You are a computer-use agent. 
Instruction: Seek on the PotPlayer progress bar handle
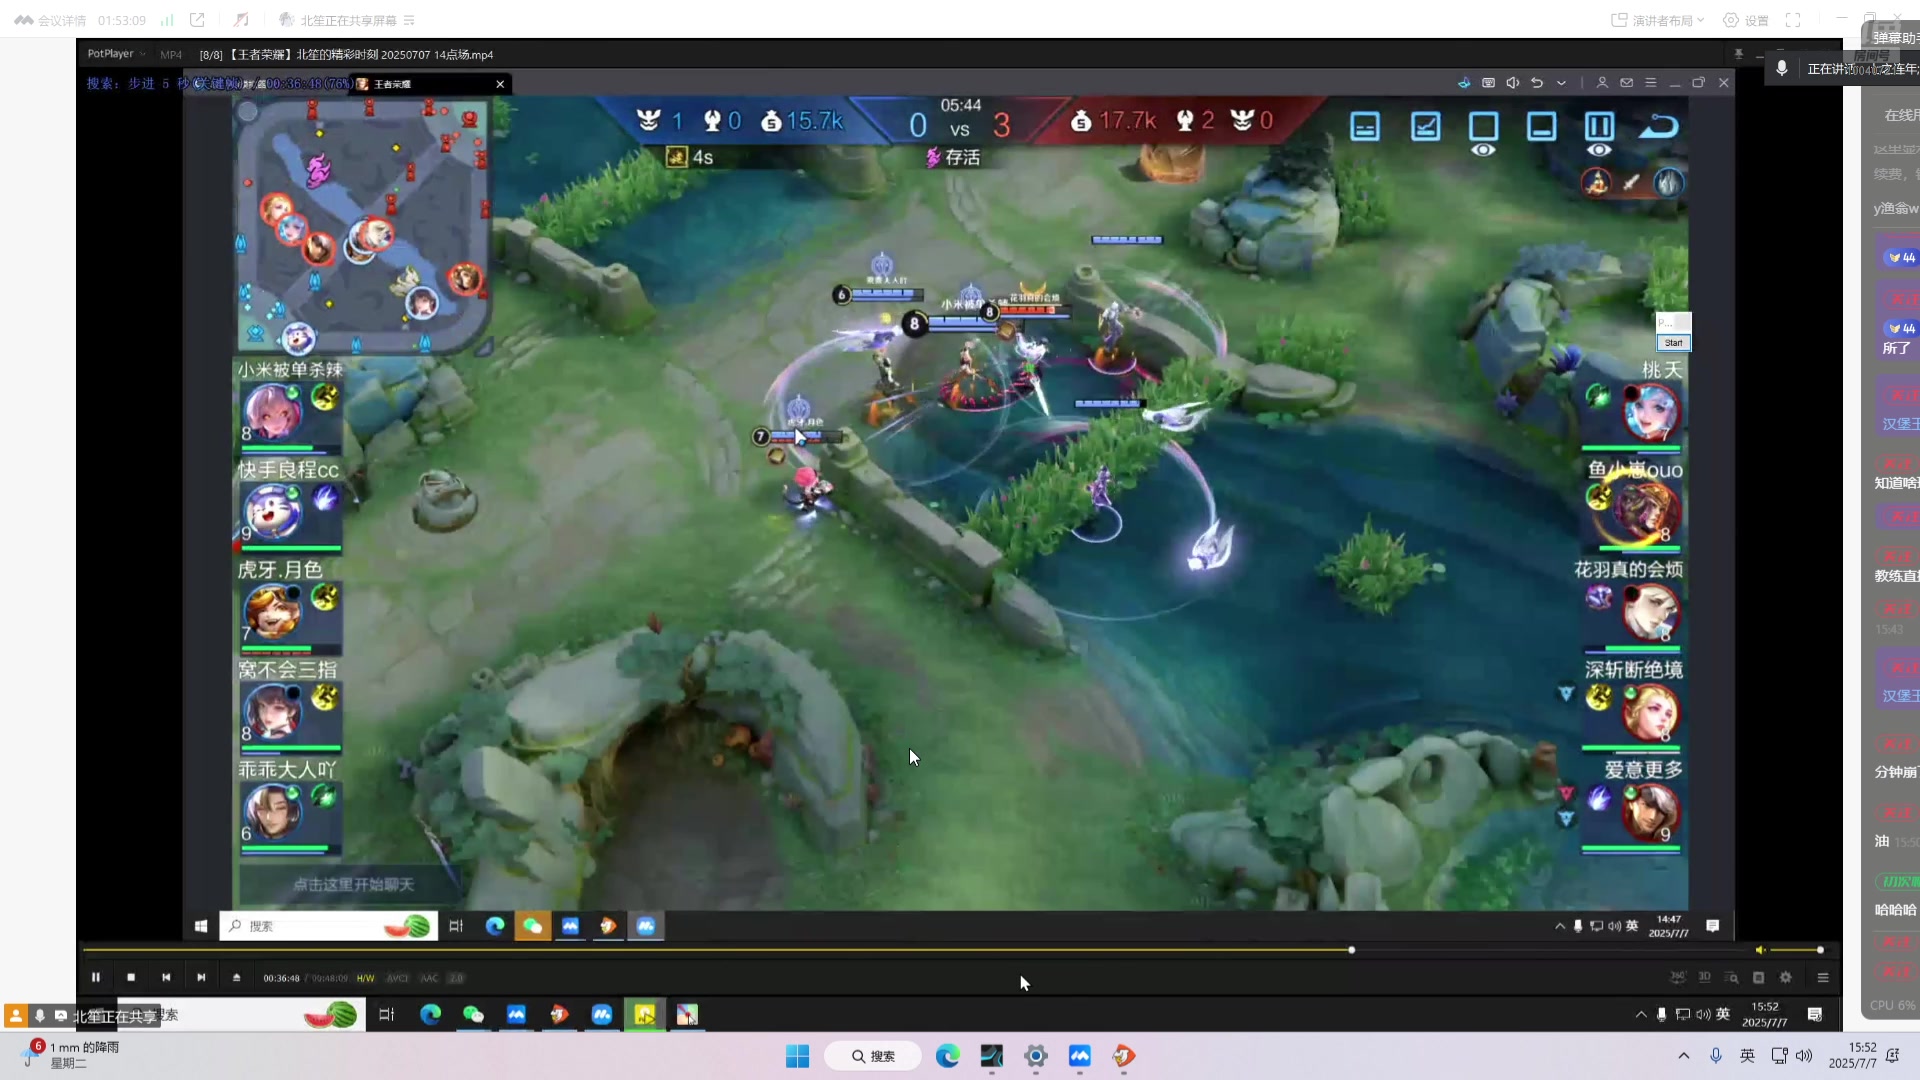[x=1351, y=950]
